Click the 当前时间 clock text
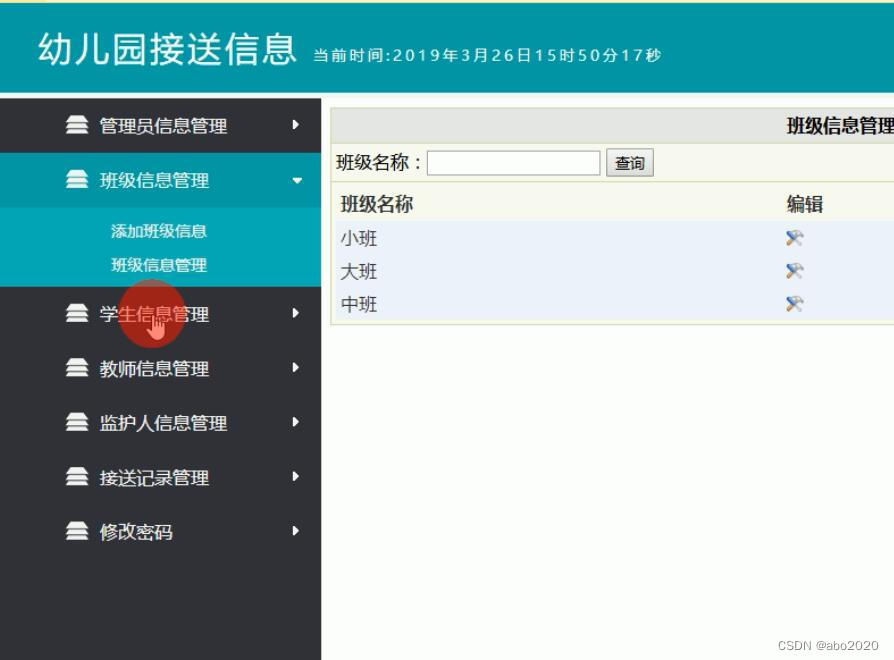 (x=487, y=55)
